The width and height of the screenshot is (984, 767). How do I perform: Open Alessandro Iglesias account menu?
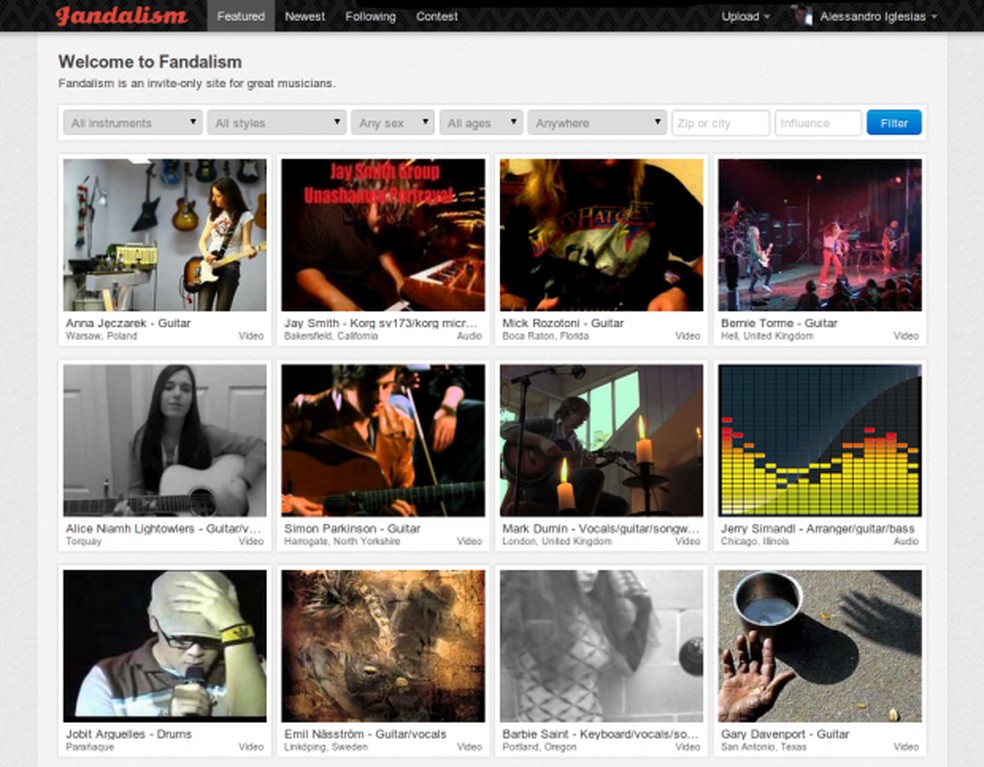878,16
